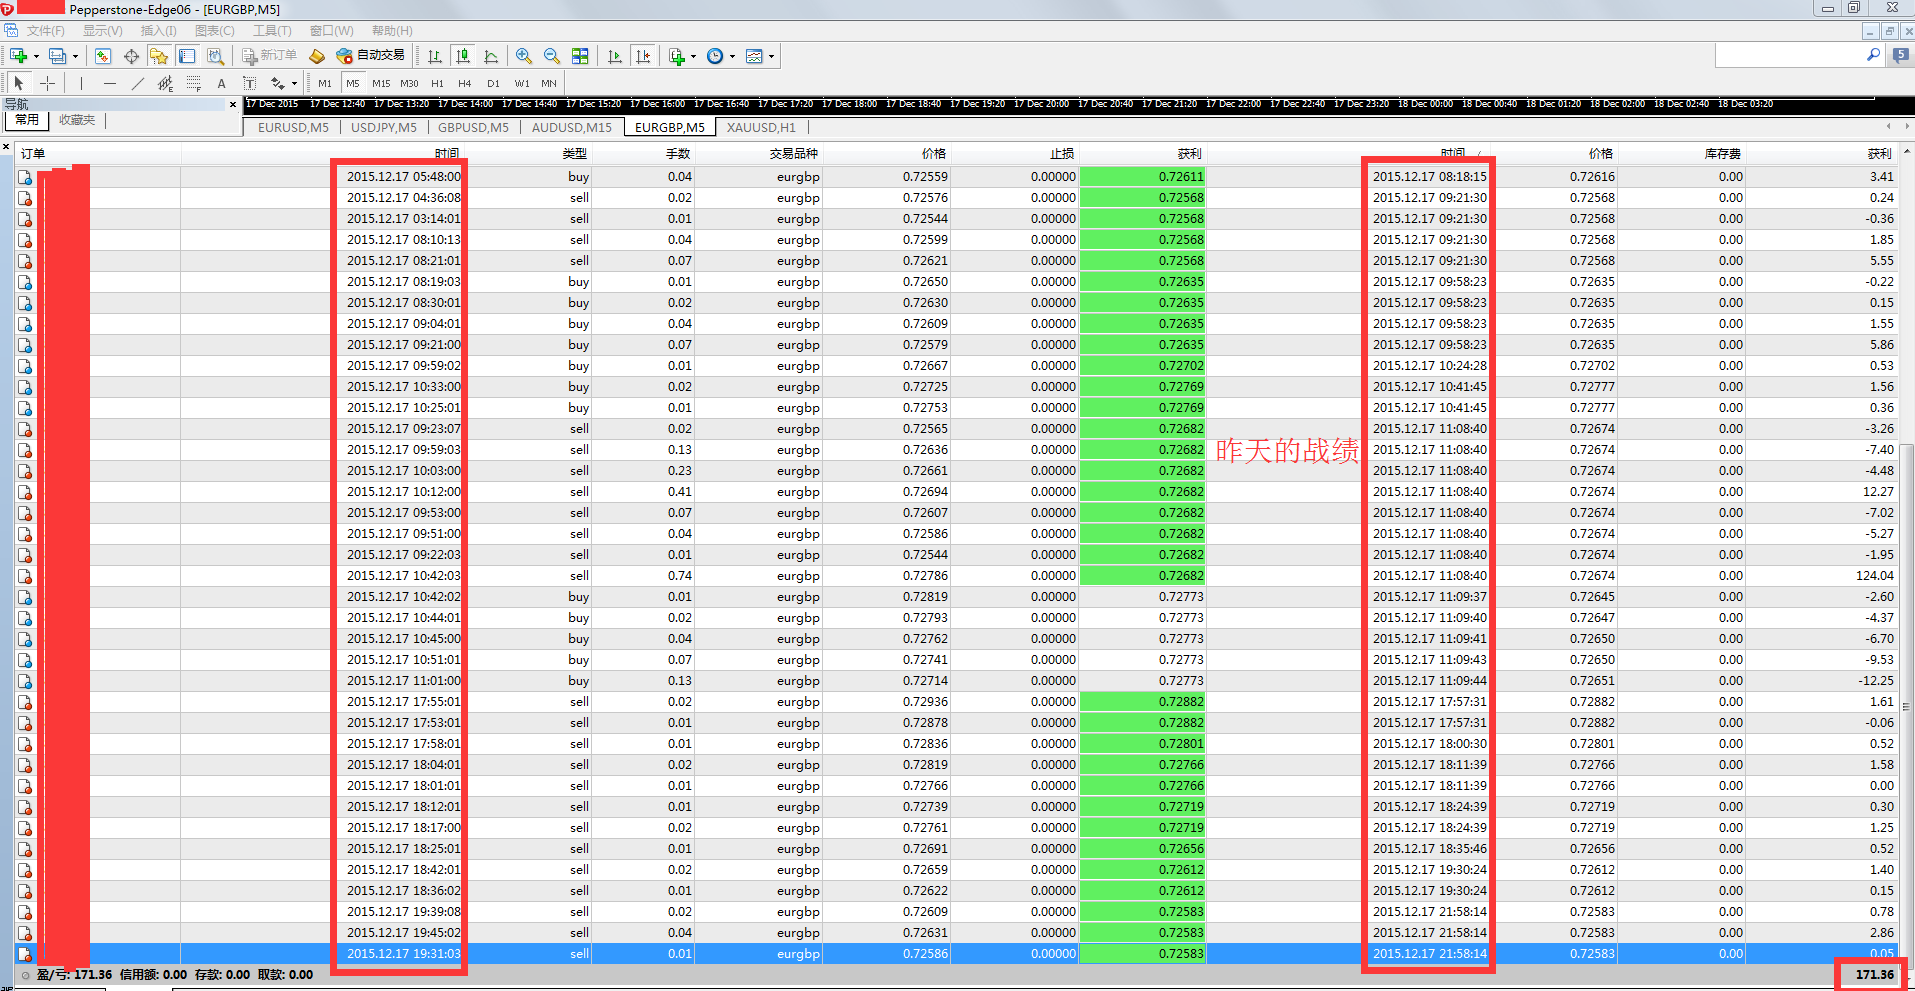The width and height of the screenshot is (1915, 991).
Task: Open the 收藏夹 navigator tab
Action: click(77, 120)
